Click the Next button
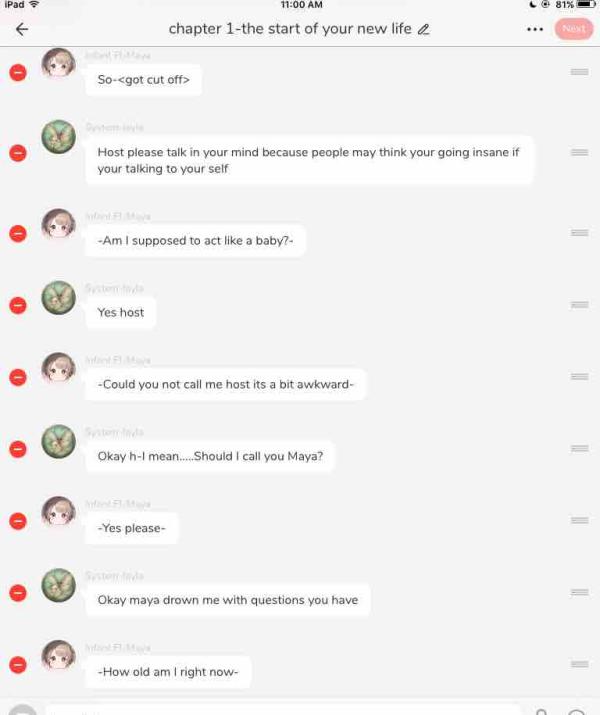 click(x=574, y=29)
